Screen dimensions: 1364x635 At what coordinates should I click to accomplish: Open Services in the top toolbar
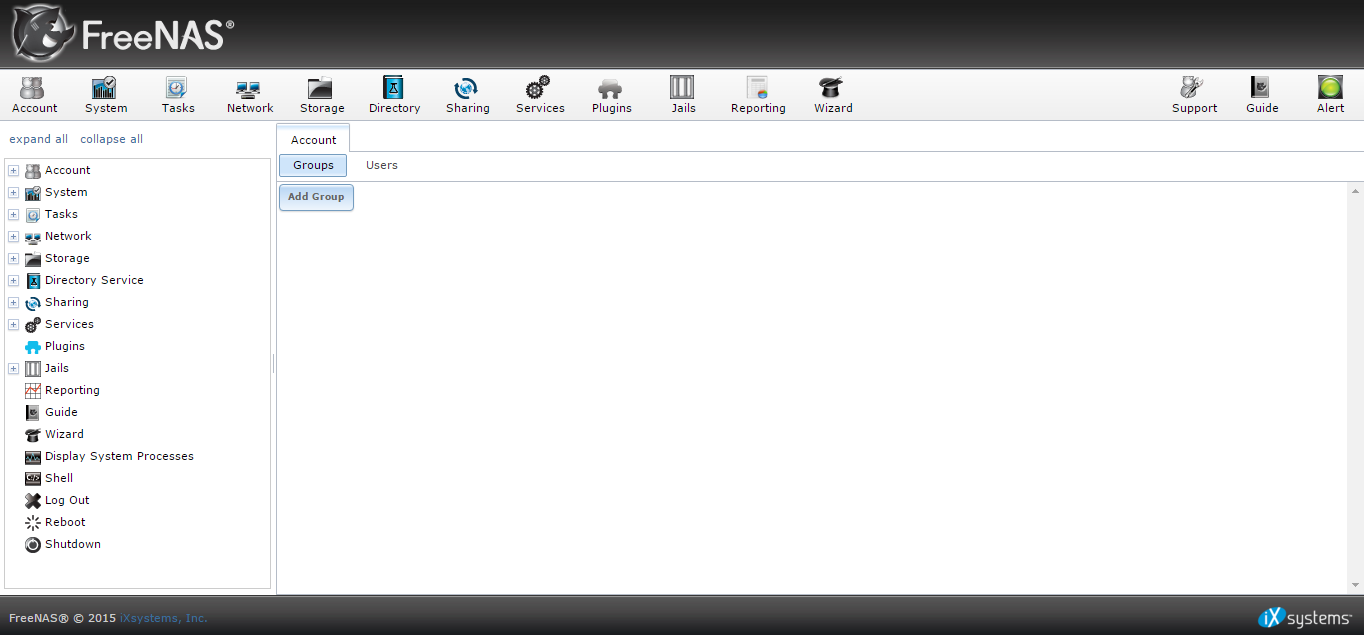540,96
